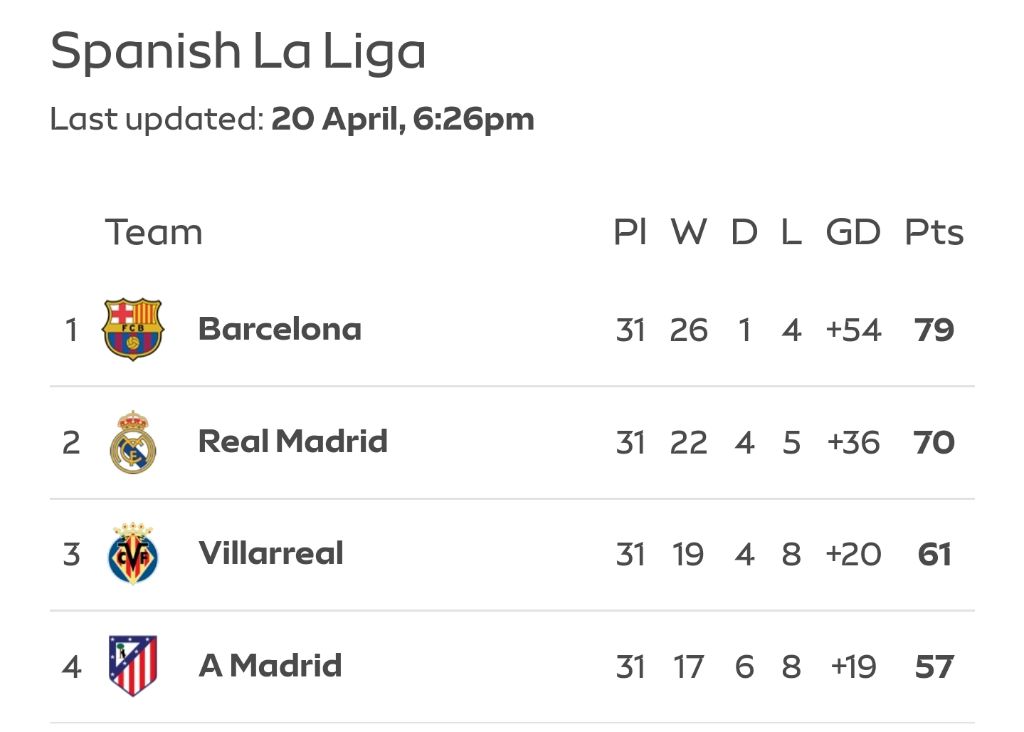Screen dimensions: 1024x732
Task: Click the Spanish La Liga heading
Action: [238, 52]
